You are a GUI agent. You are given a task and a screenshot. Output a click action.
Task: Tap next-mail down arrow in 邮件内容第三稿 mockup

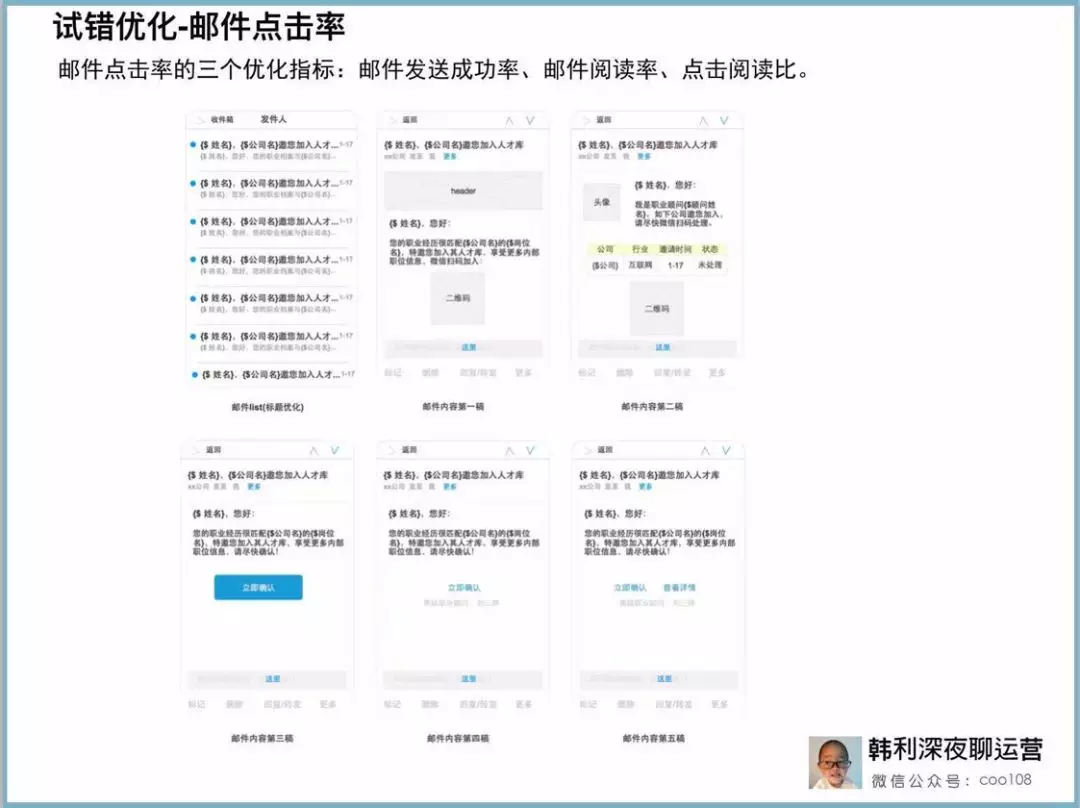pos(335,450)
